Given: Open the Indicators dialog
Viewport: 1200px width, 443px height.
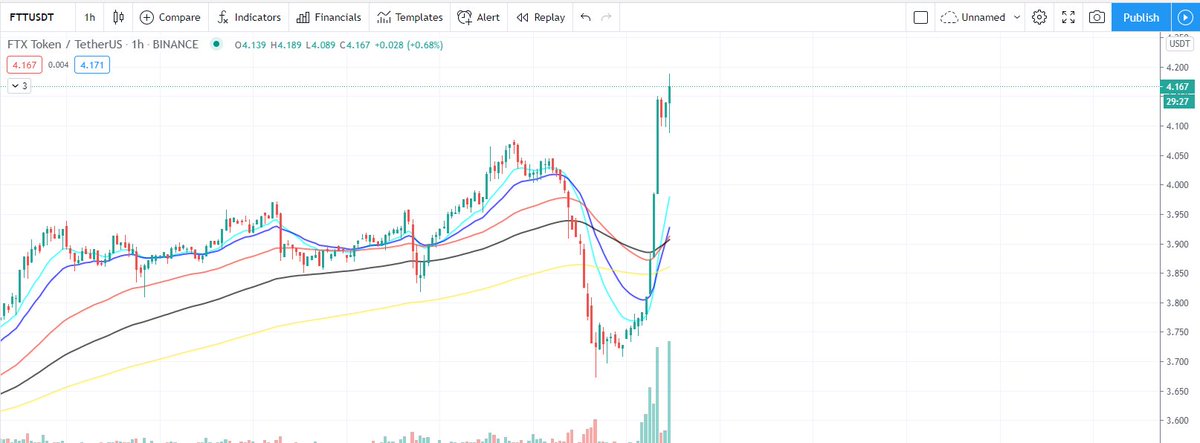Looking at the screenshot, I should 247,17.
